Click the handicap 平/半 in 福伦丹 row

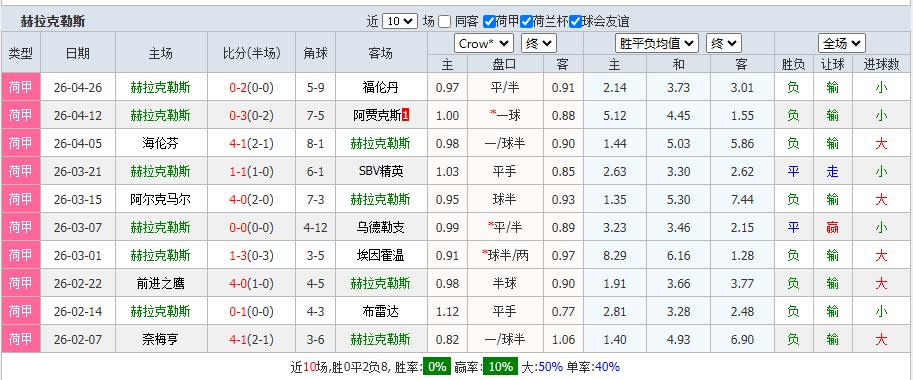point(505,88)
